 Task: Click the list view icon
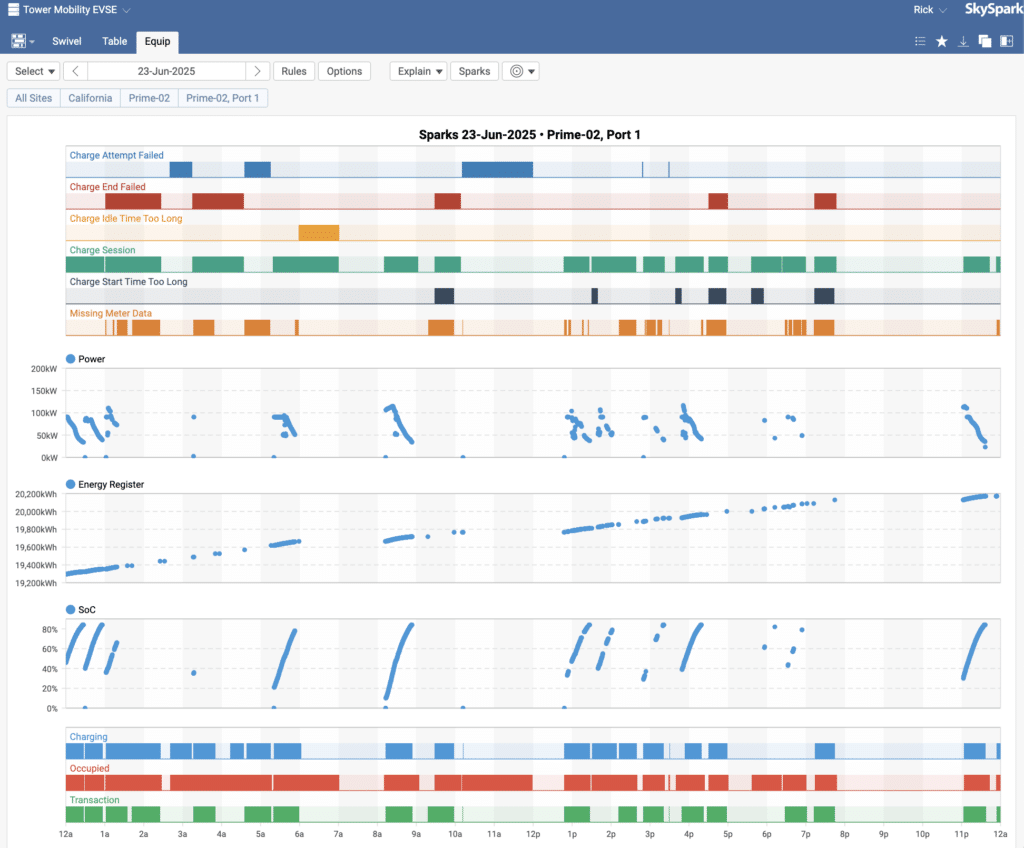920,41
